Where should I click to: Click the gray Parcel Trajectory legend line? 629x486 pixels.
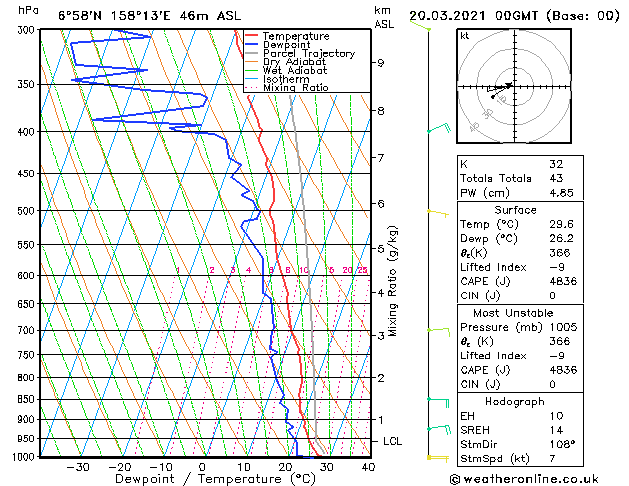251,53
